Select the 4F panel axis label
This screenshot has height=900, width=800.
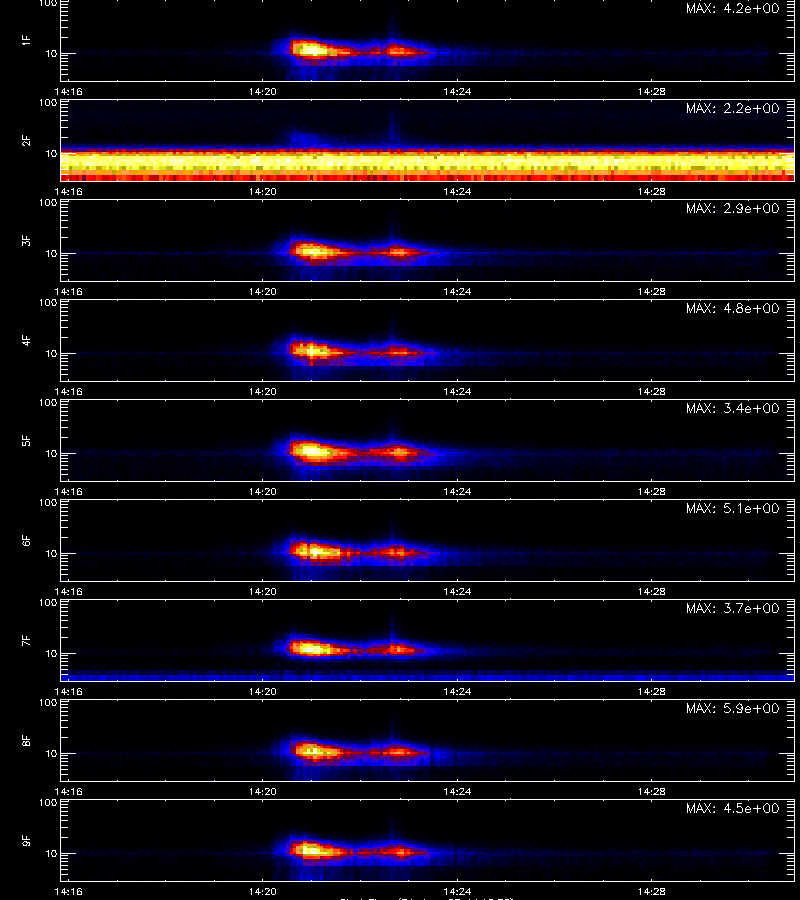pos(26,340)
